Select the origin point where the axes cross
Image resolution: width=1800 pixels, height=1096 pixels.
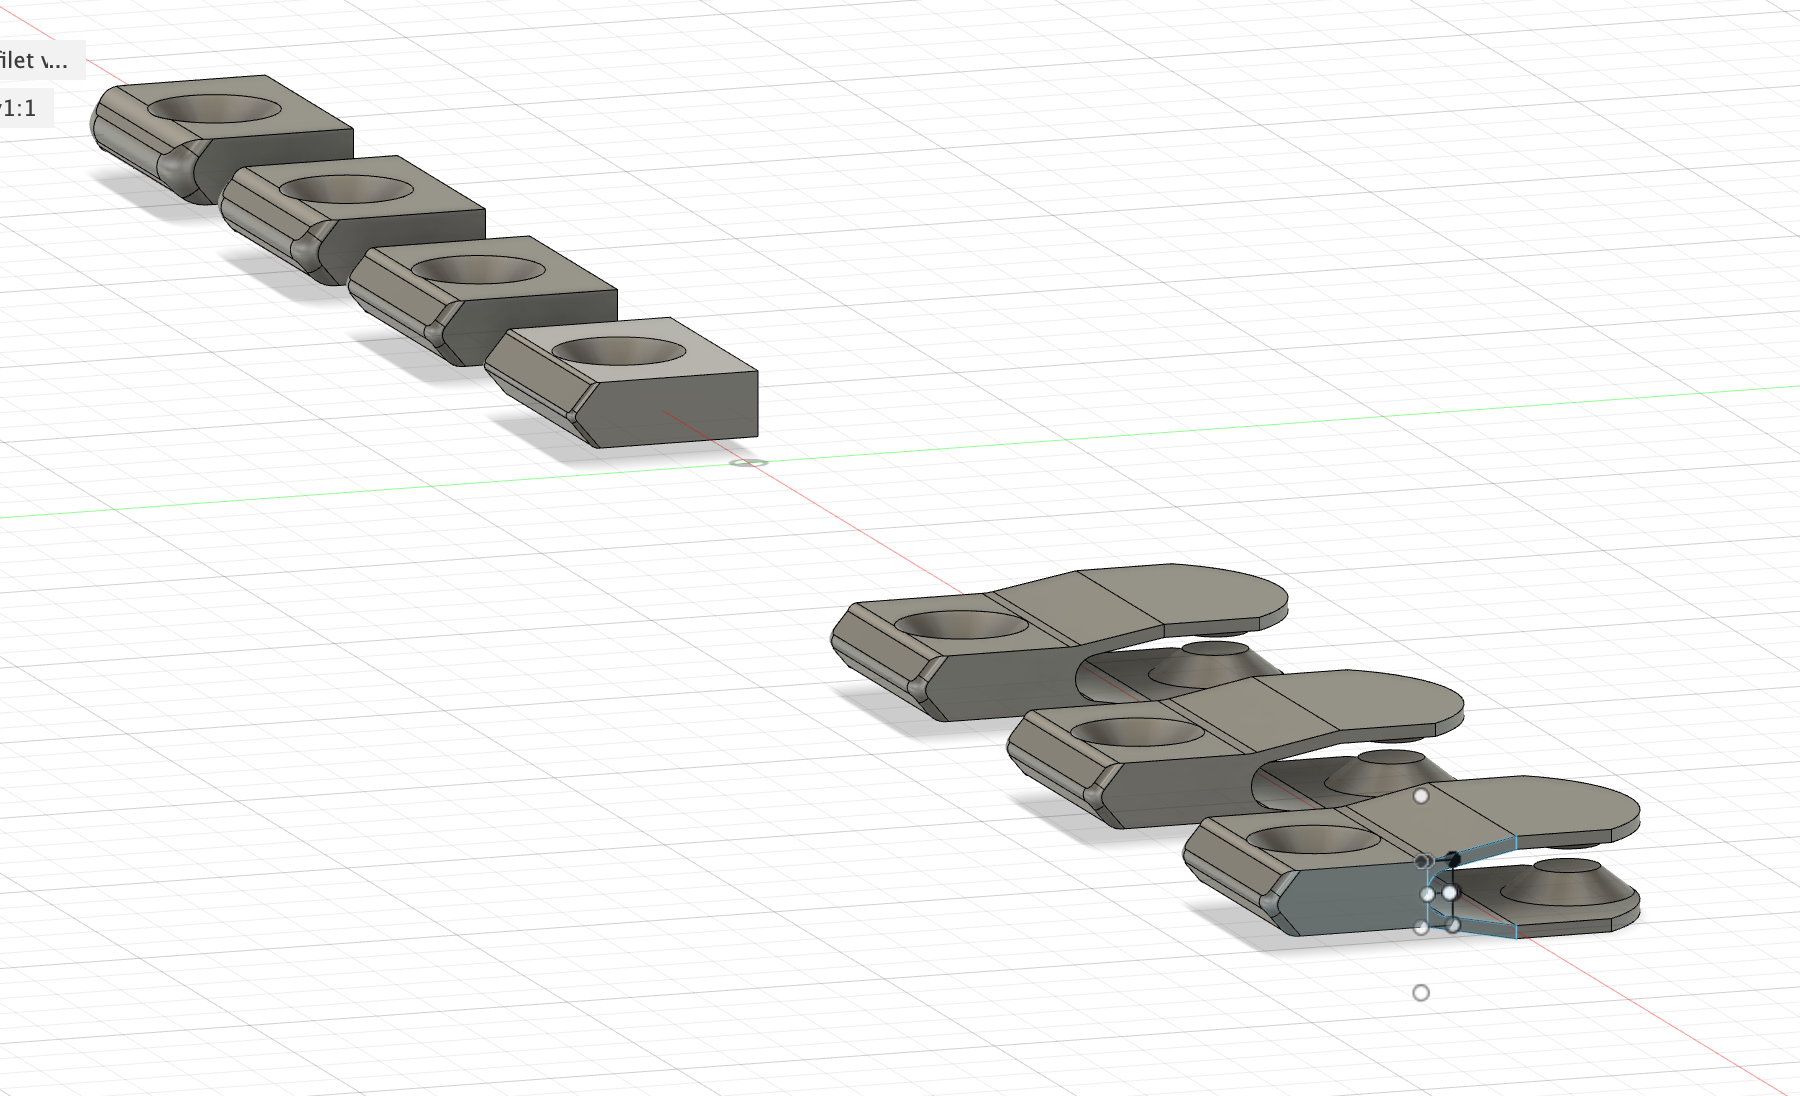tap(749, 462)
